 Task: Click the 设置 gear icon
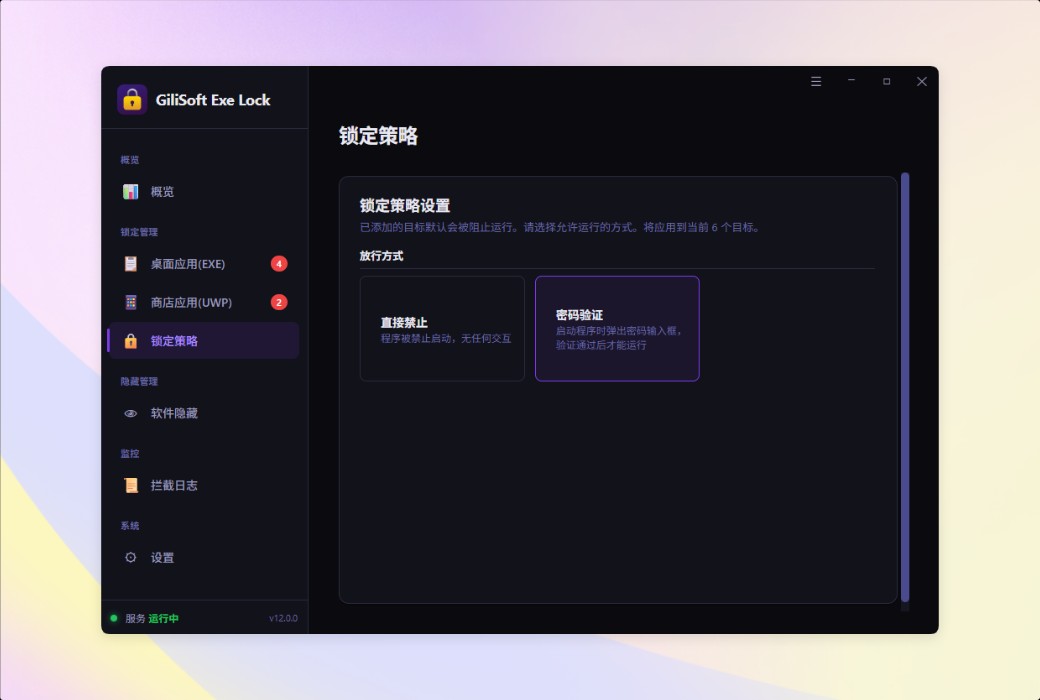(131, 557)
